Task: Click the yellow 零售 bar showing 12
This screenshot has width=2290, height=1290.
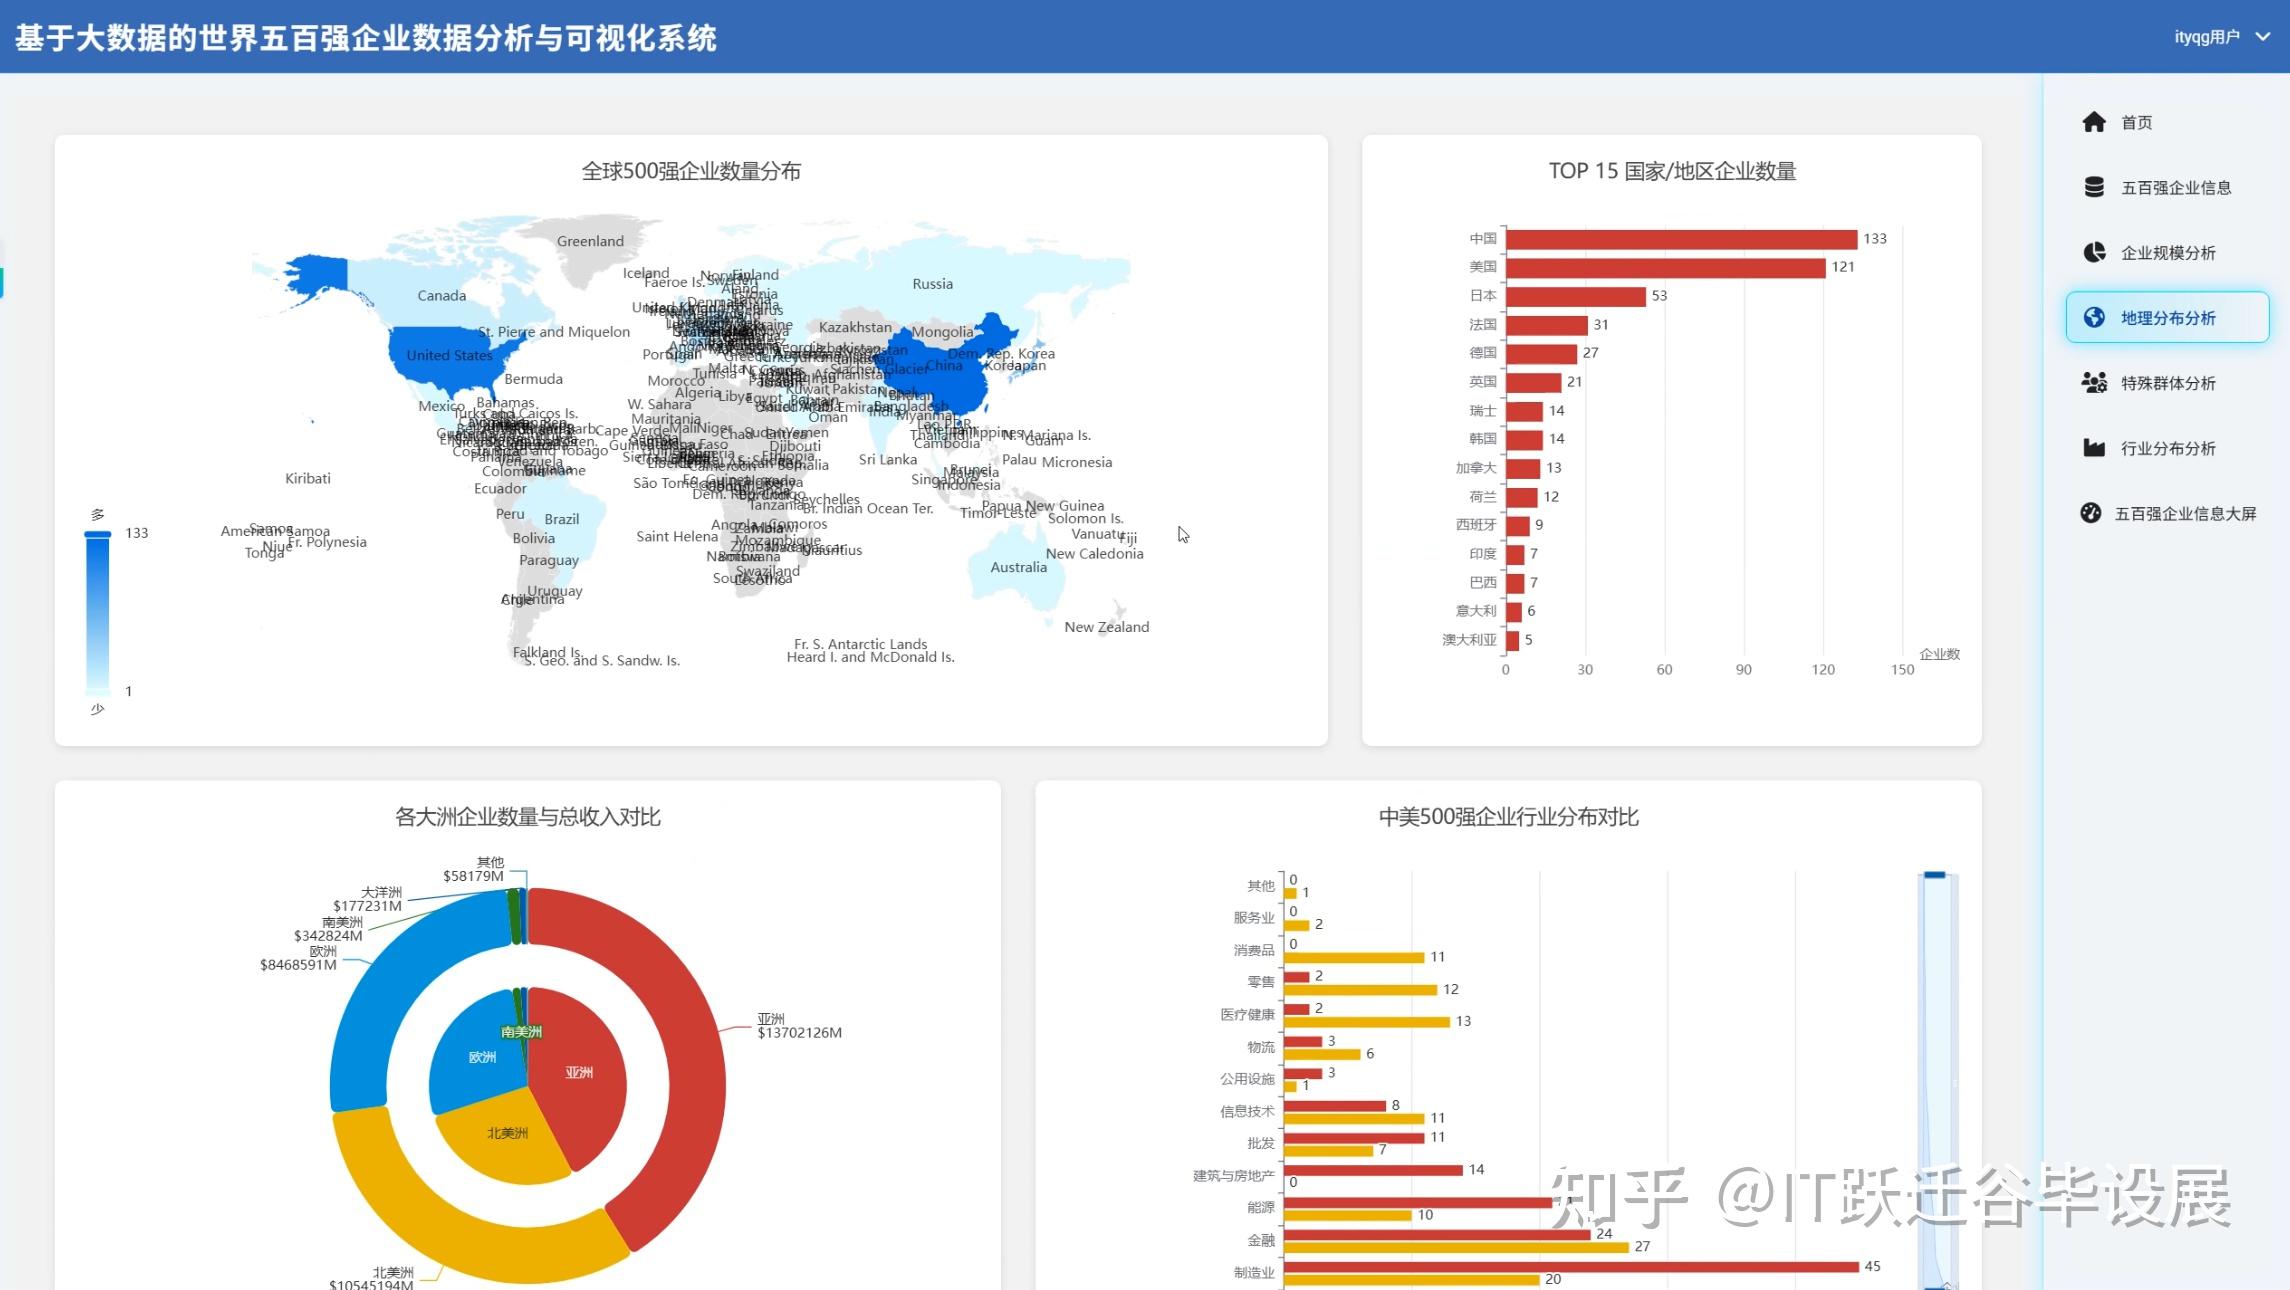Action: pos(1360,990)
